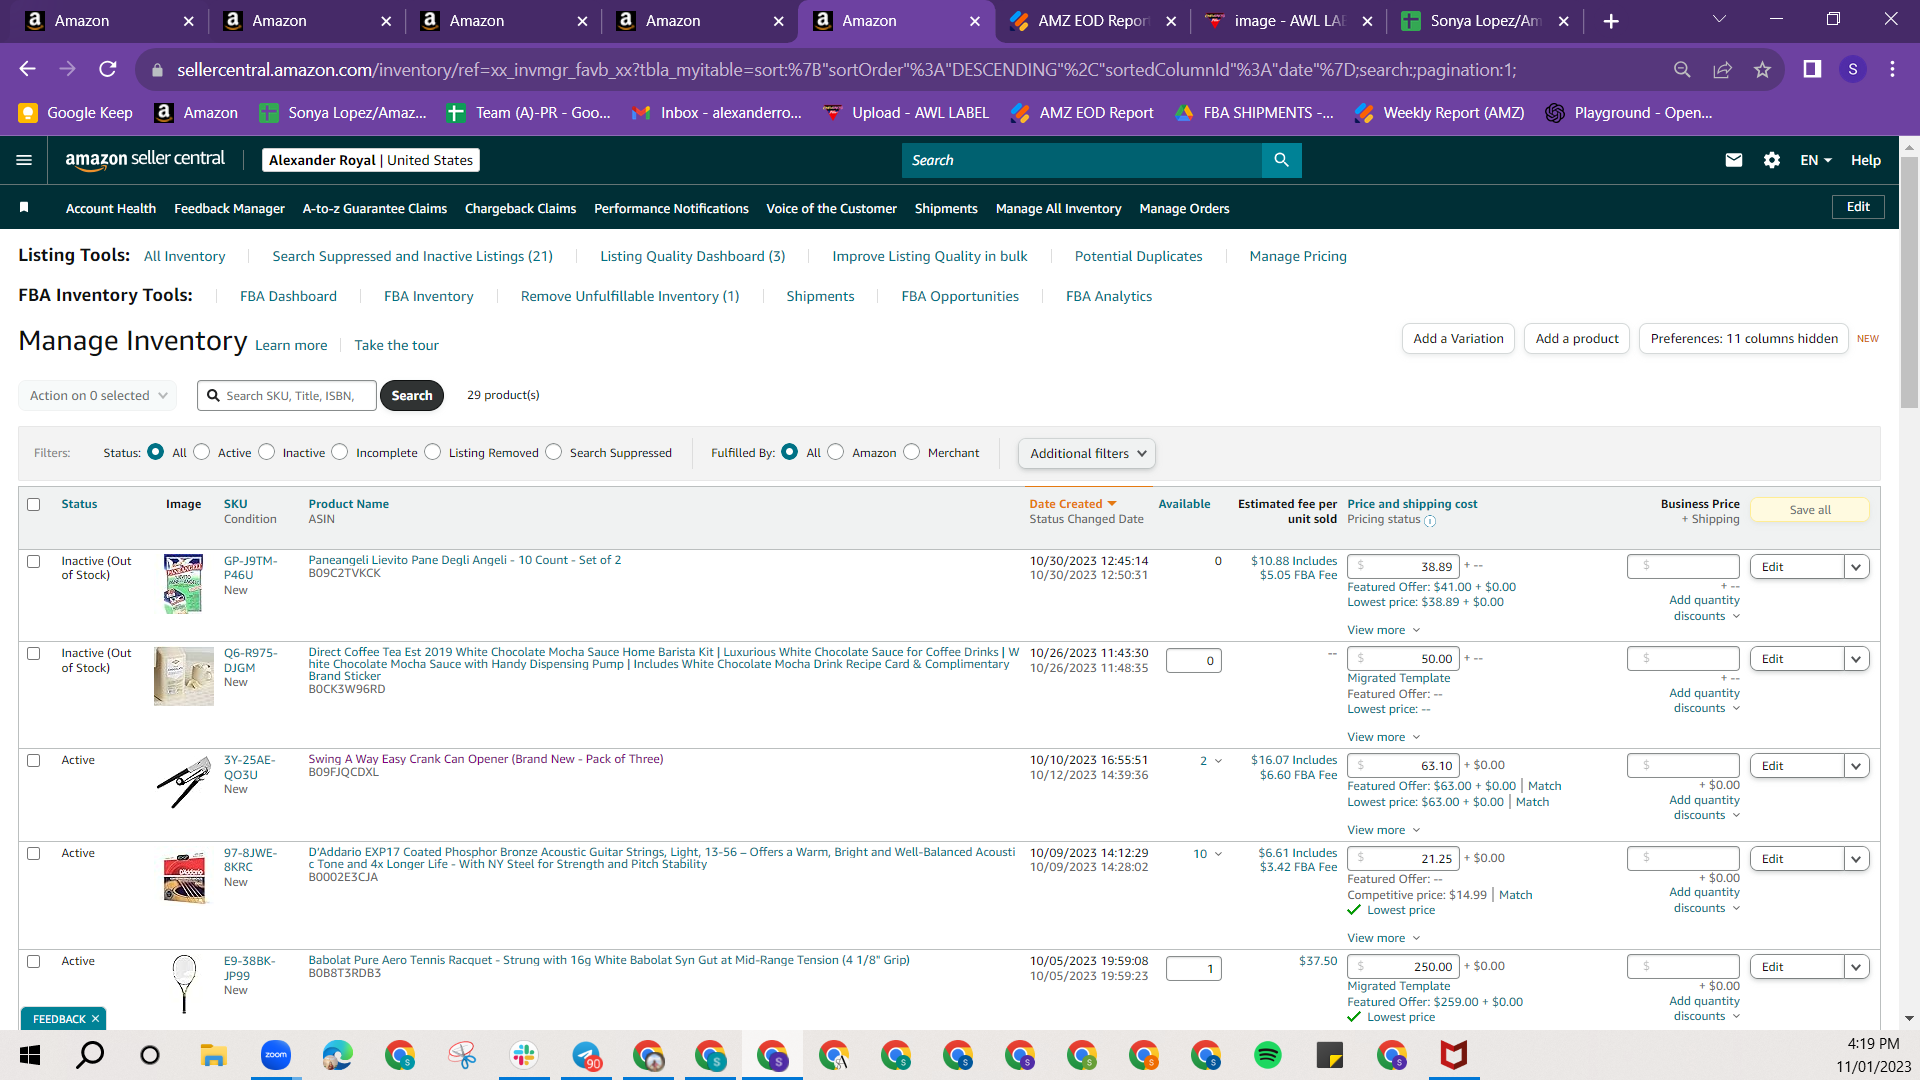Open the browser side panel icon
Screen dimensions: 1920x1080
coord(1812,69)
